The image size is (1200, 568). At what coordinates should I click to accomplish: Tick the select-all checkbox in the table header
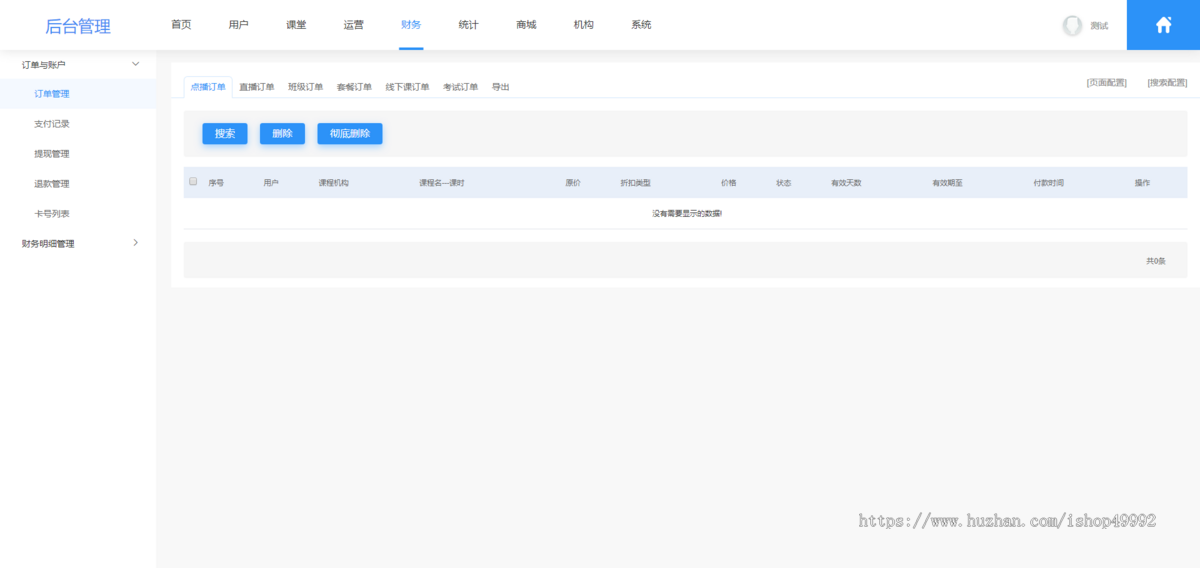click(193, 182)
